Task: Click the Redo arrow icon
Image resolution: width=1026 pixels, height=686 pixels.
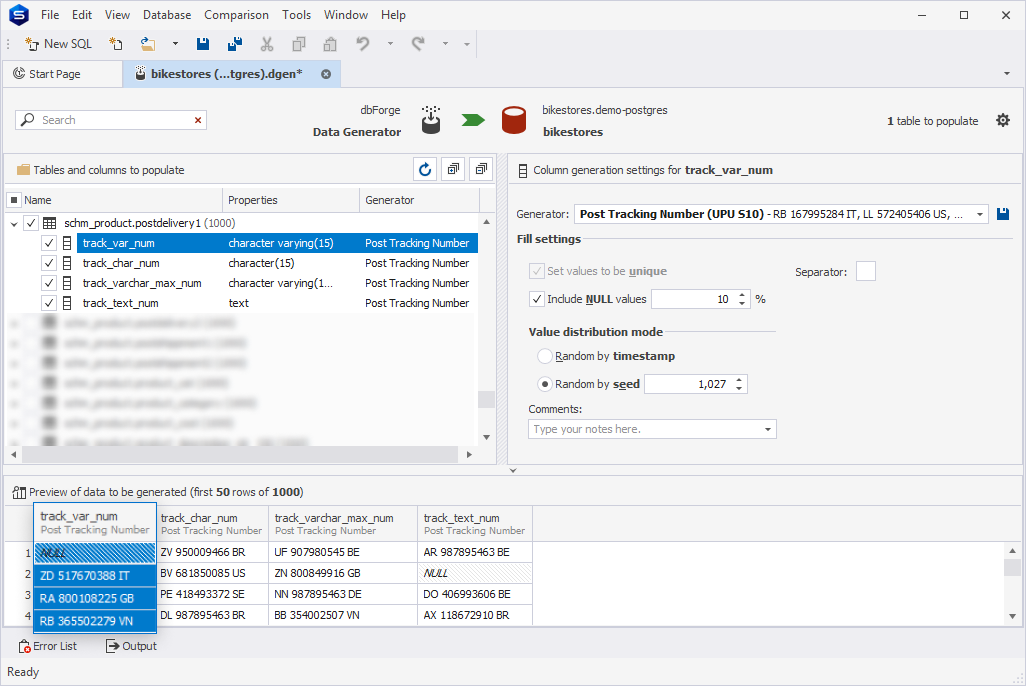Action: [x=417, y=44]
